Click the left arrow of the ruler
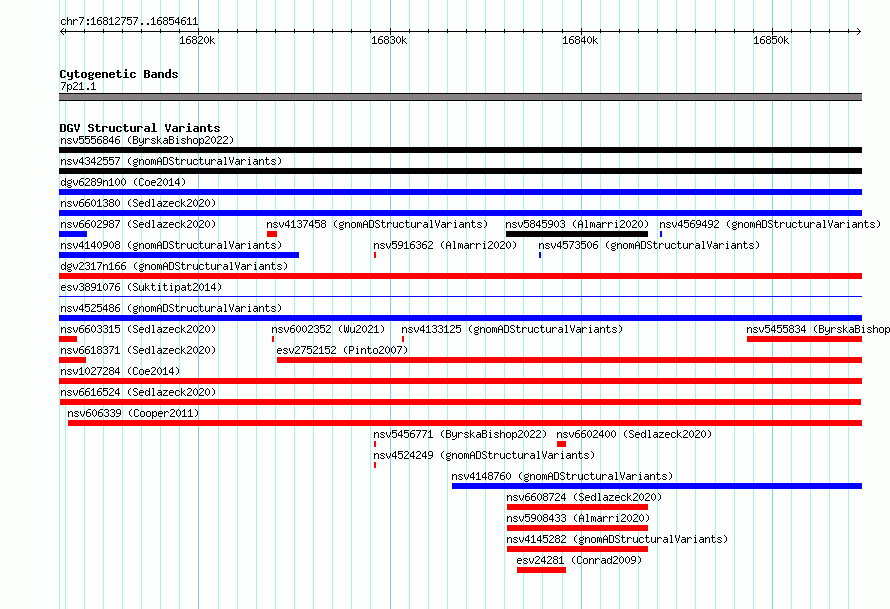The height and width of the screenshot is (609, 890). pyautogui.click(x=62, y=31)
